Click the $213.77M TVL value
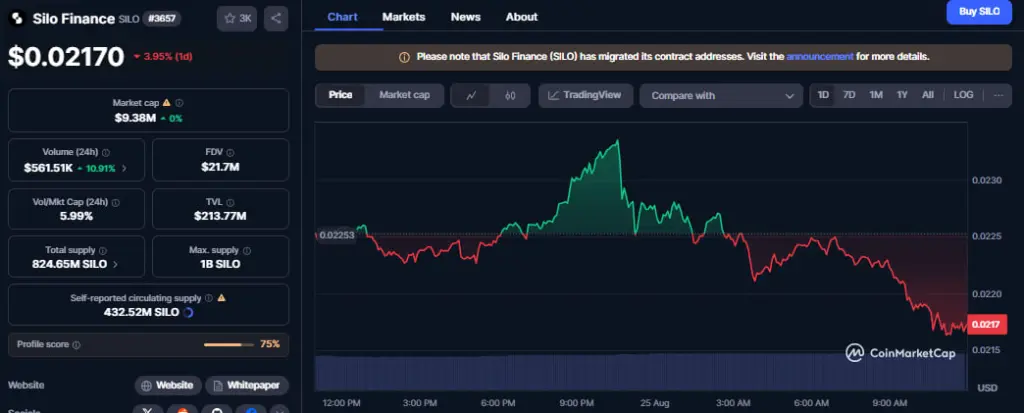 coord(220,216)
